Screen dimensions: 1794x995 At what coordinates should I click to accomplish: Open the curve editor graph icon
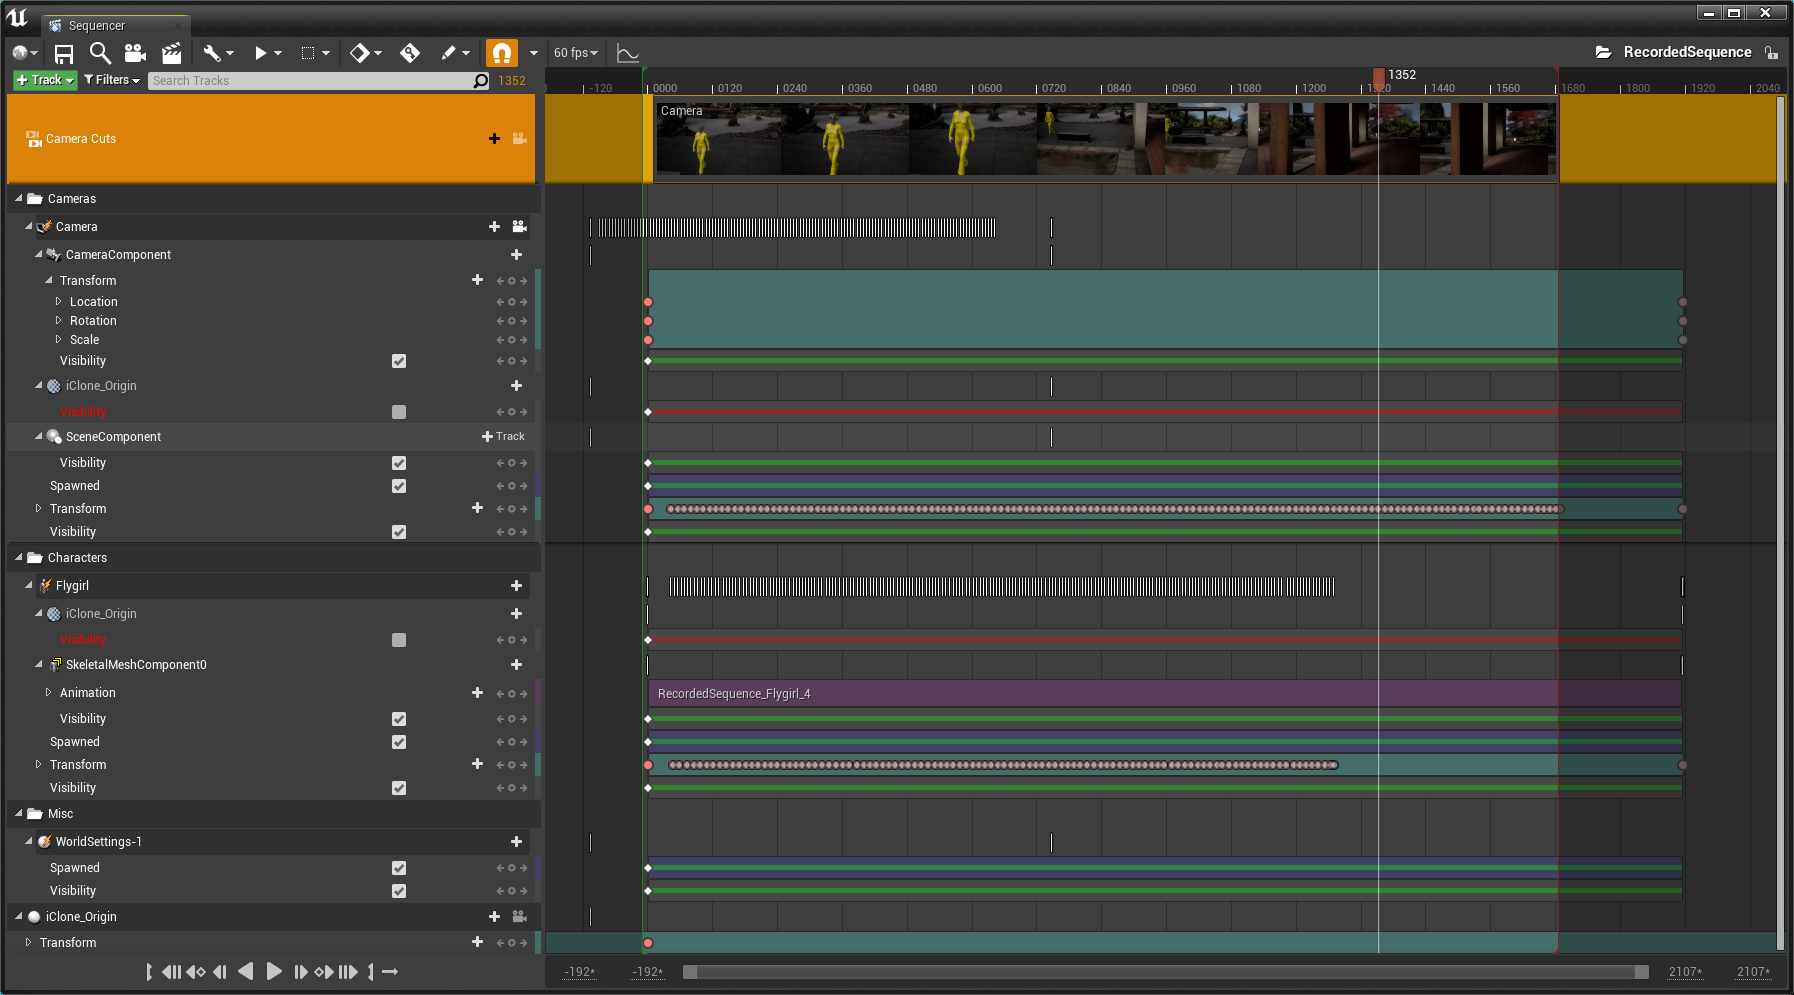coord(628,53)
